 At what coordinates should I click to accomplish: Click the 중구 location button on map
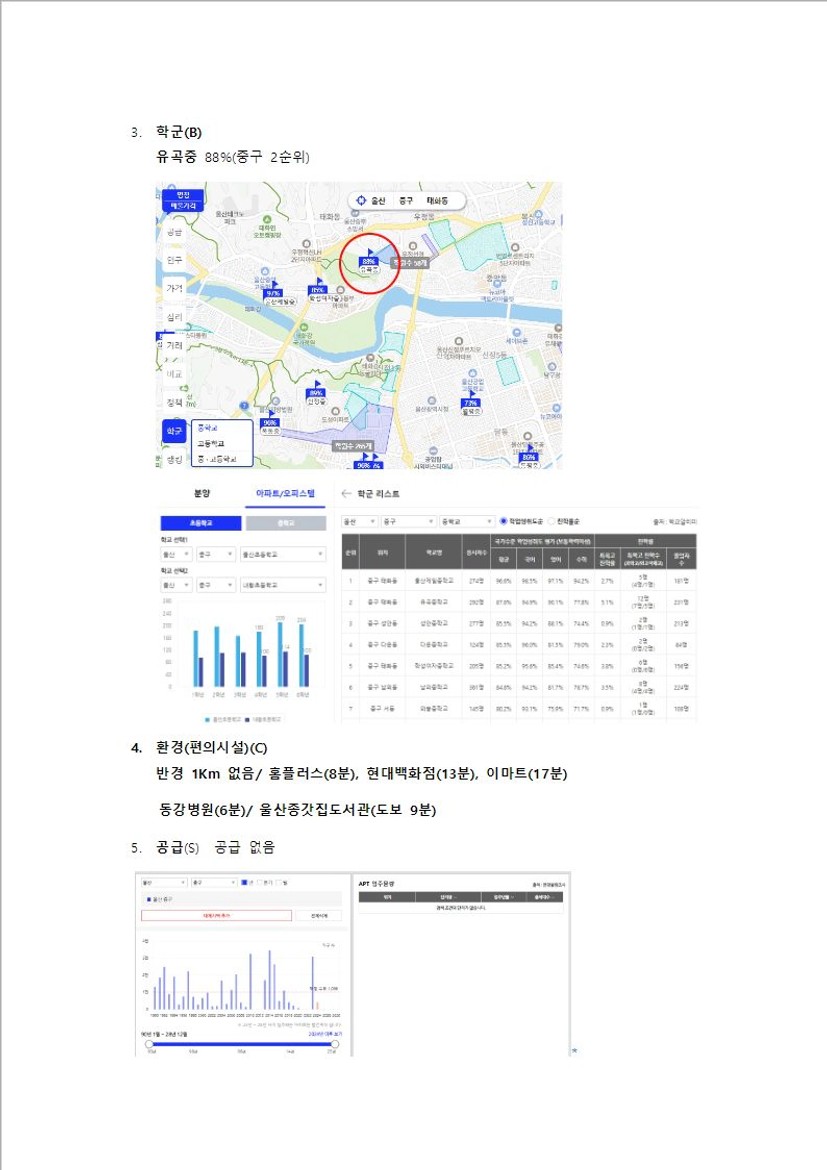[x=406, y=201]
